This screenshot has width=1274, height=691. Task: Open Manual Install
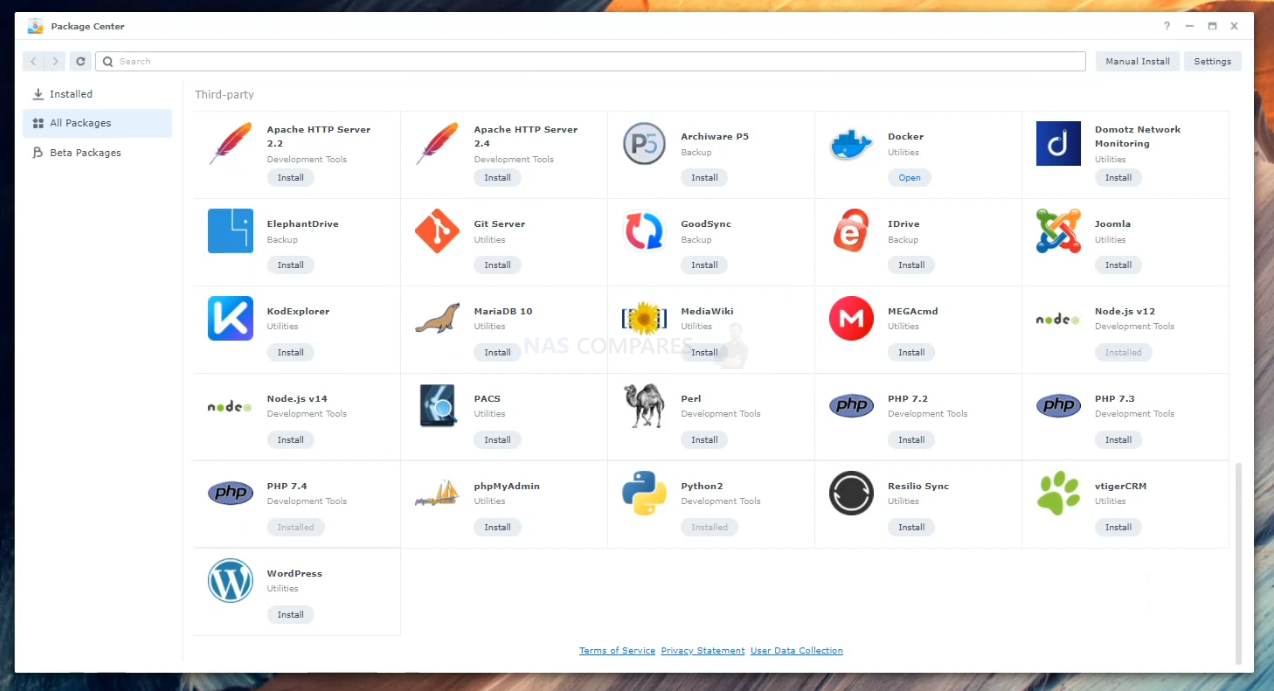[x=1138, y=61]
